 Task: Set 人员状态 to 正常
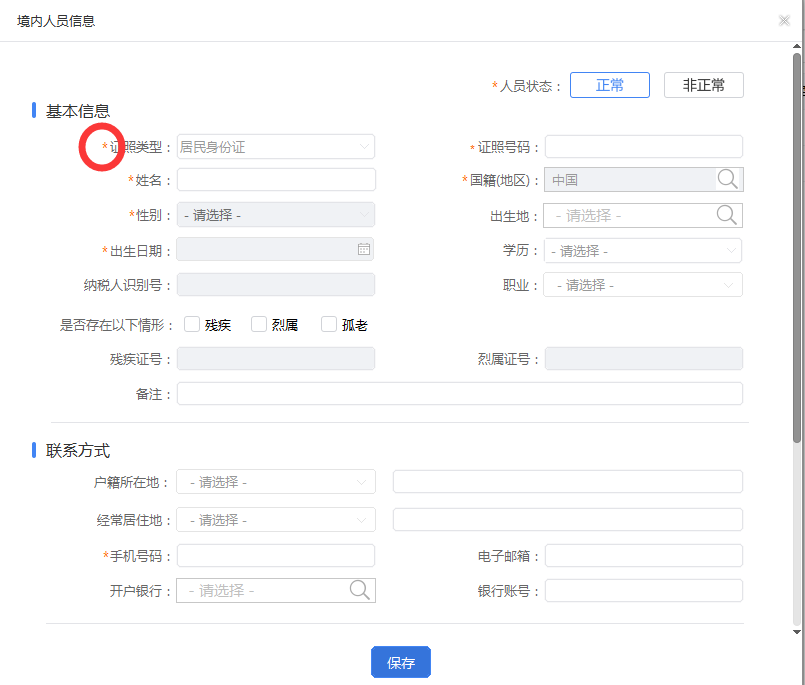pyautogui.click(x=610, y=85)
